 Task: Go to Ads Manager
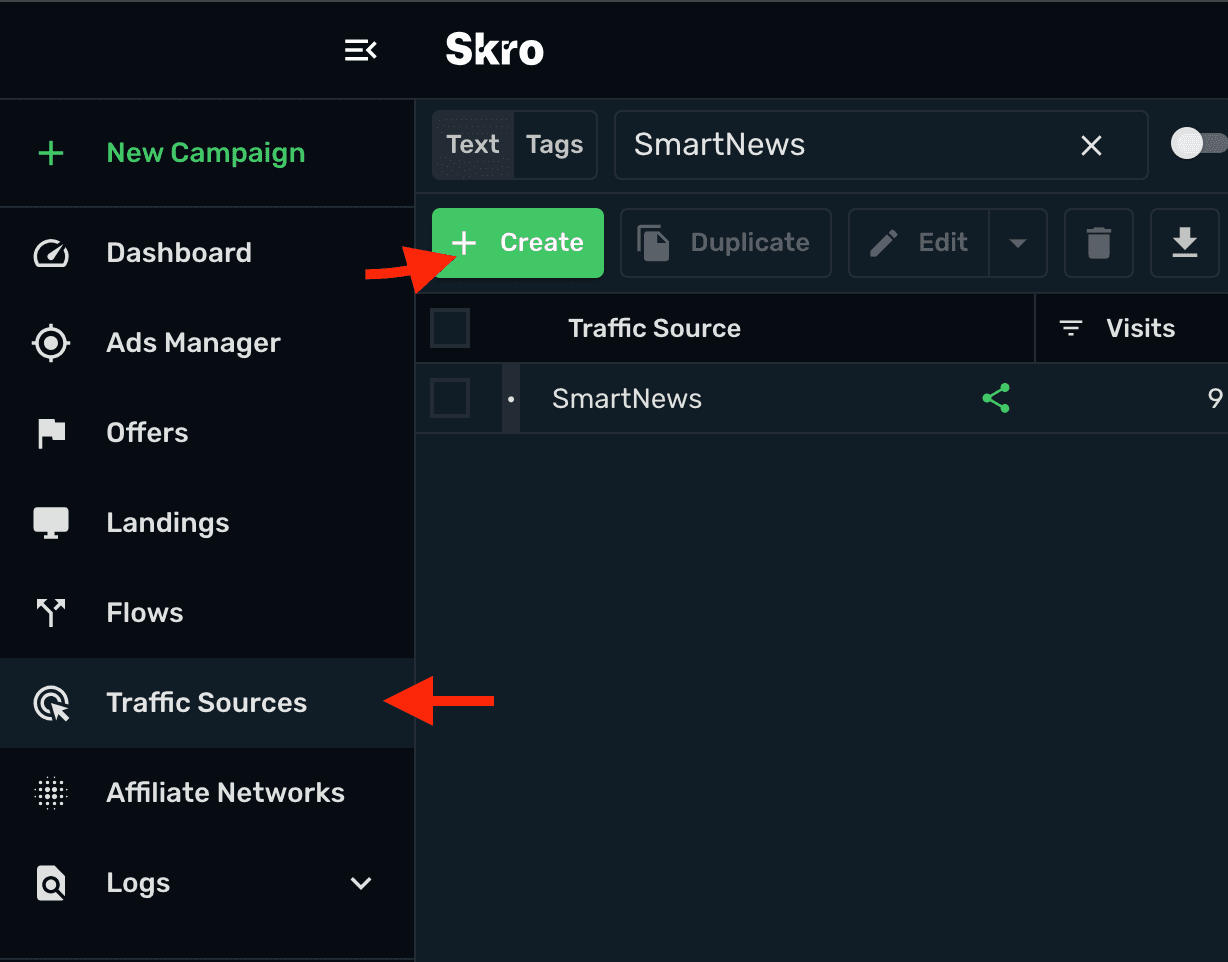(x=193, y=343)
